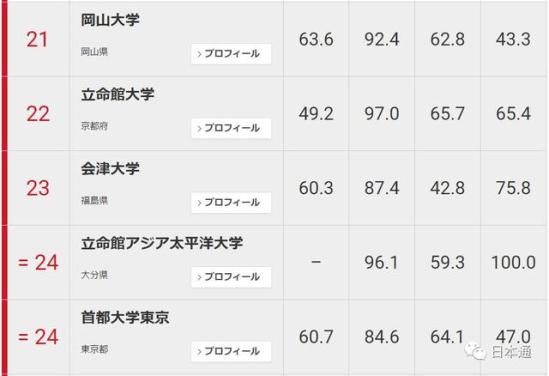Click the chevron arrow in 会津大学 profile button
Viewport: 549px width, 376px height.
pyautogui.click(x=199, y=203)
